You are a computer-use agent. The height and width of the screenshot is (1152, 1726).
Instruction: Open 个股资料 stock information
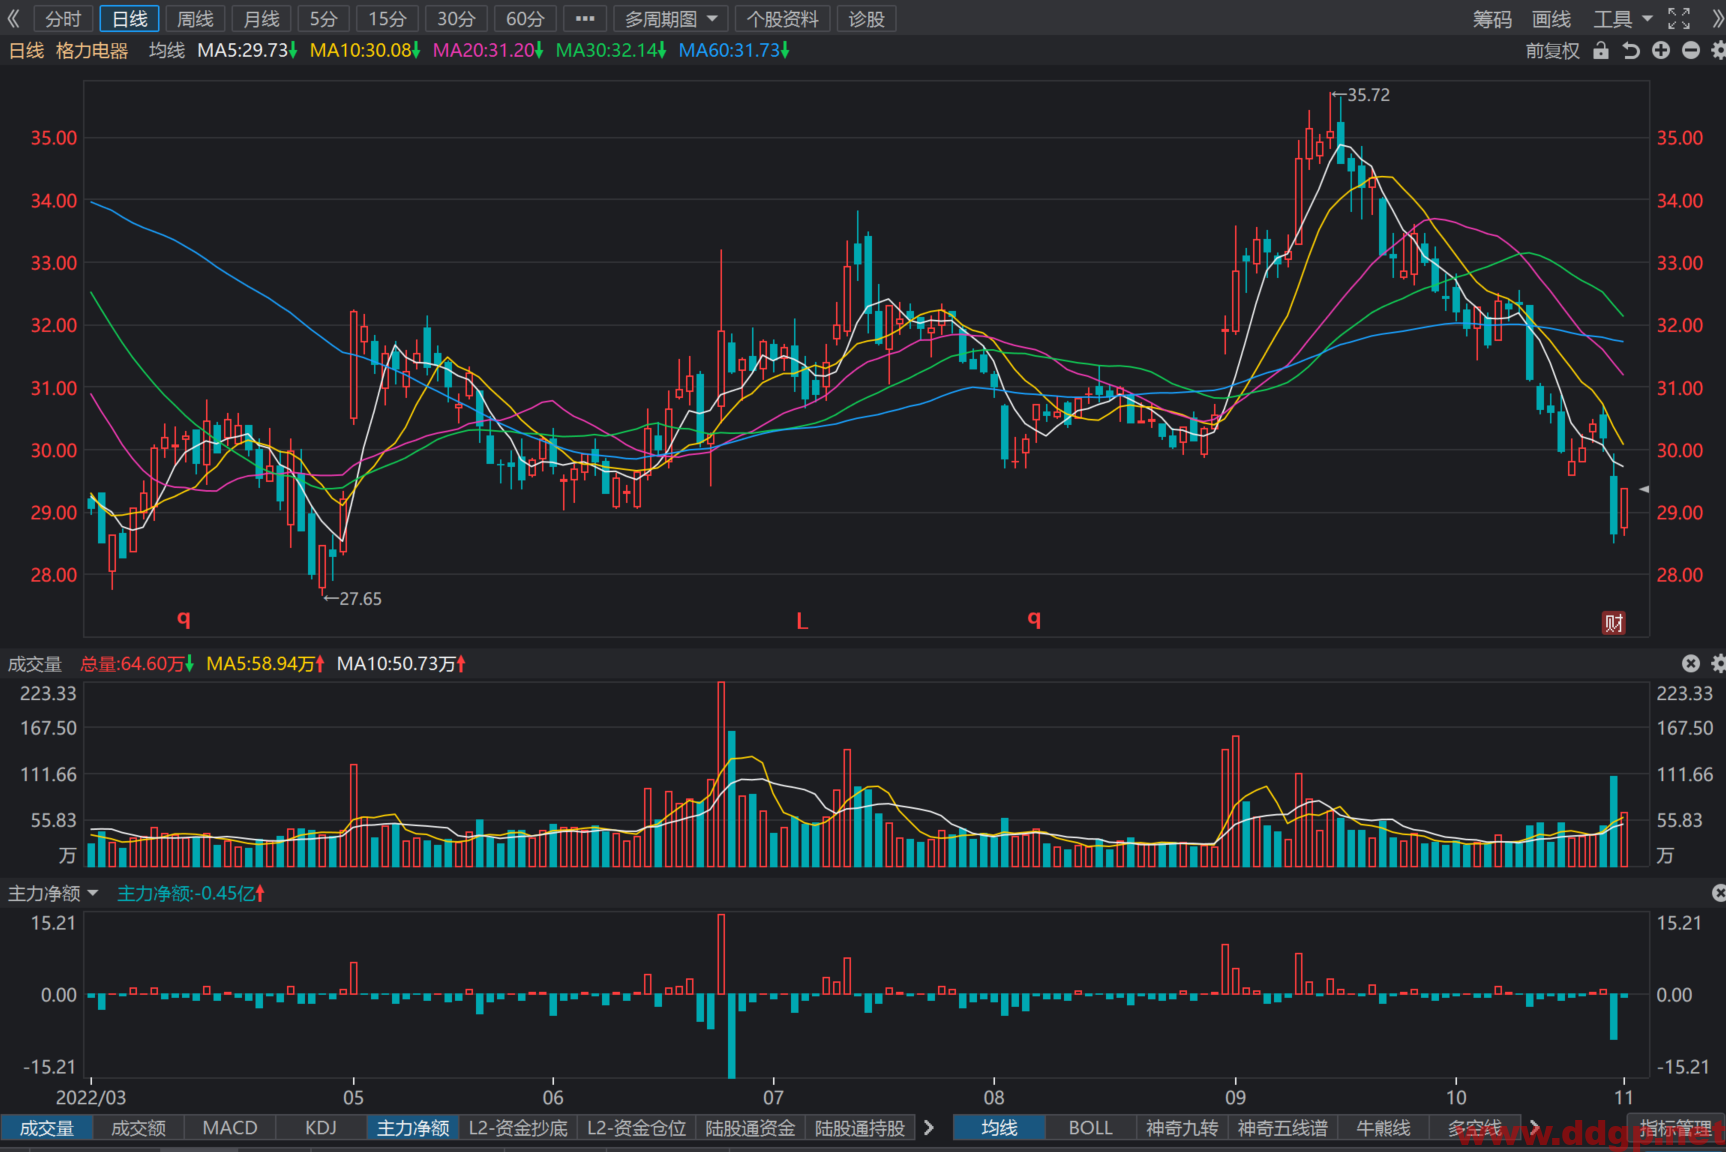click(x=782, y=18)
